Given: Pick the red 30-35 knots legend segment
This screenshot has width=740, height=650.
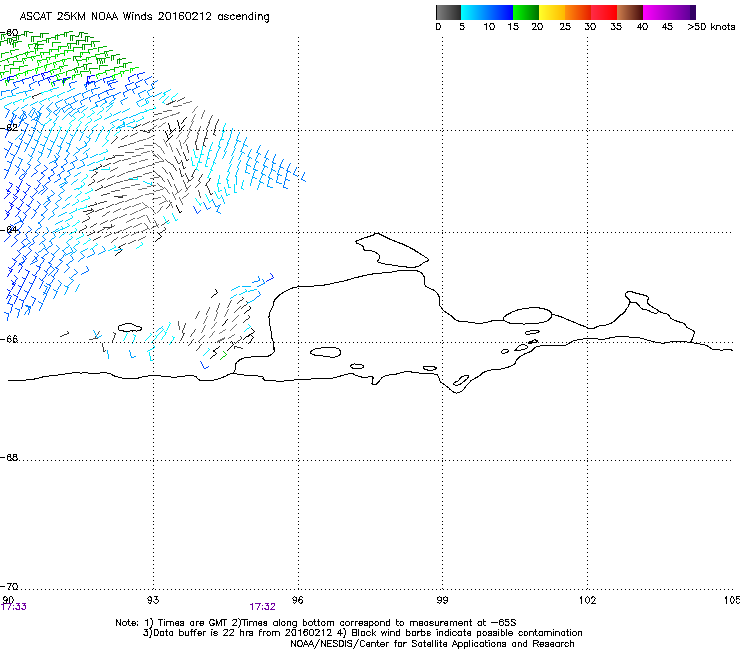Looking at the screenshot, I should click(604, 12).
